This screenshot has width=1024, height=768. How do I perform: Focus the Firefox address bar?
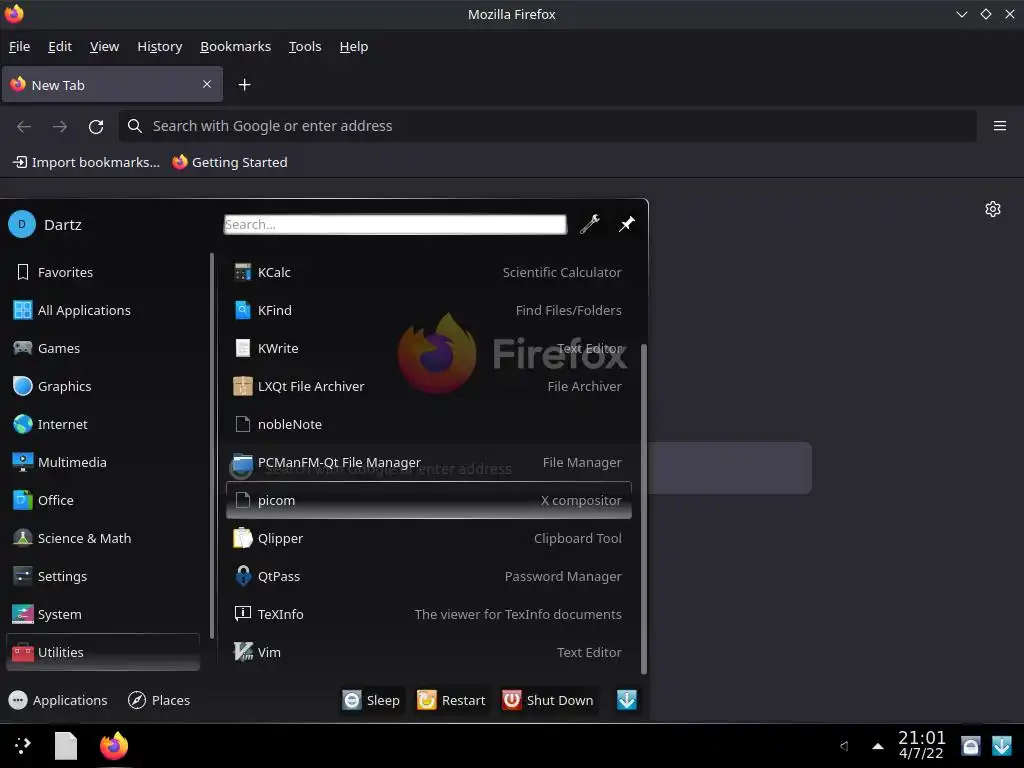[x=548, y=126]
